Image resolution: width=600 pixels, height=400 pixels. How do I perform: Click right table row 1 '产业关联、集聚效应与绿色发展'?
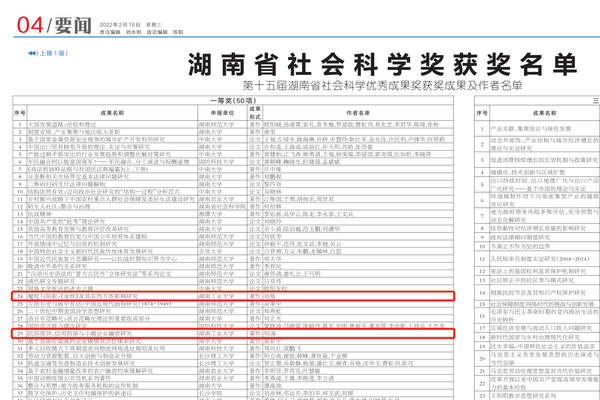(x=530, y=129)
